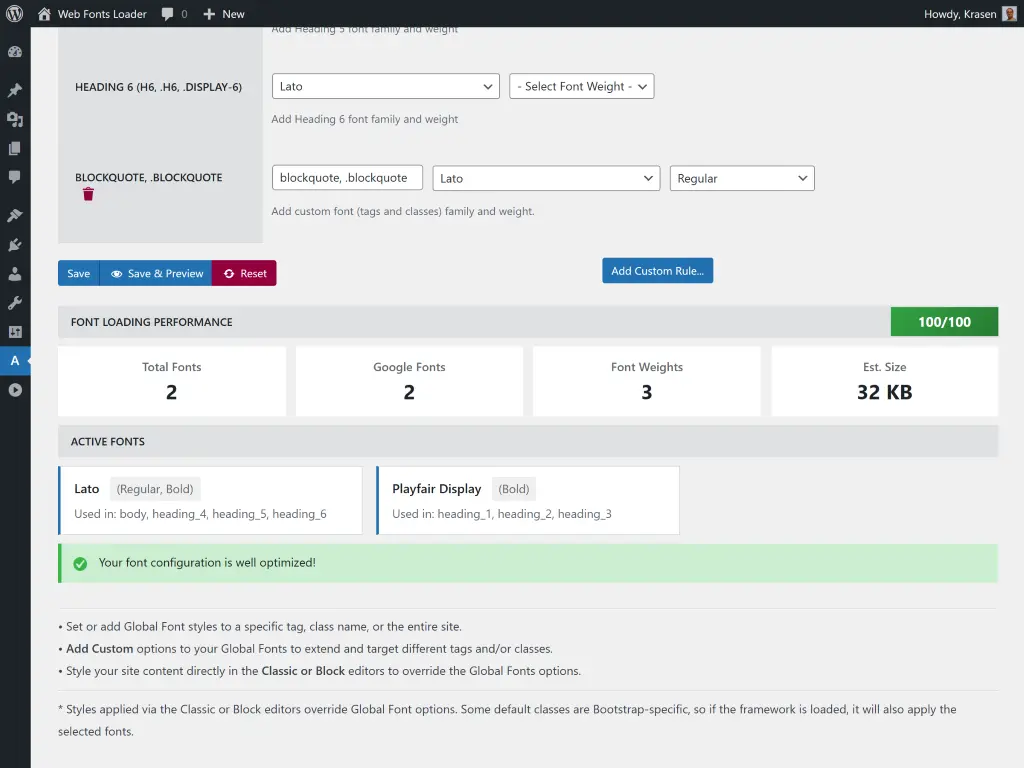
Task: Click the green 100/100 performance score bar
Action: pyautogui.click(x=944, y=321)
